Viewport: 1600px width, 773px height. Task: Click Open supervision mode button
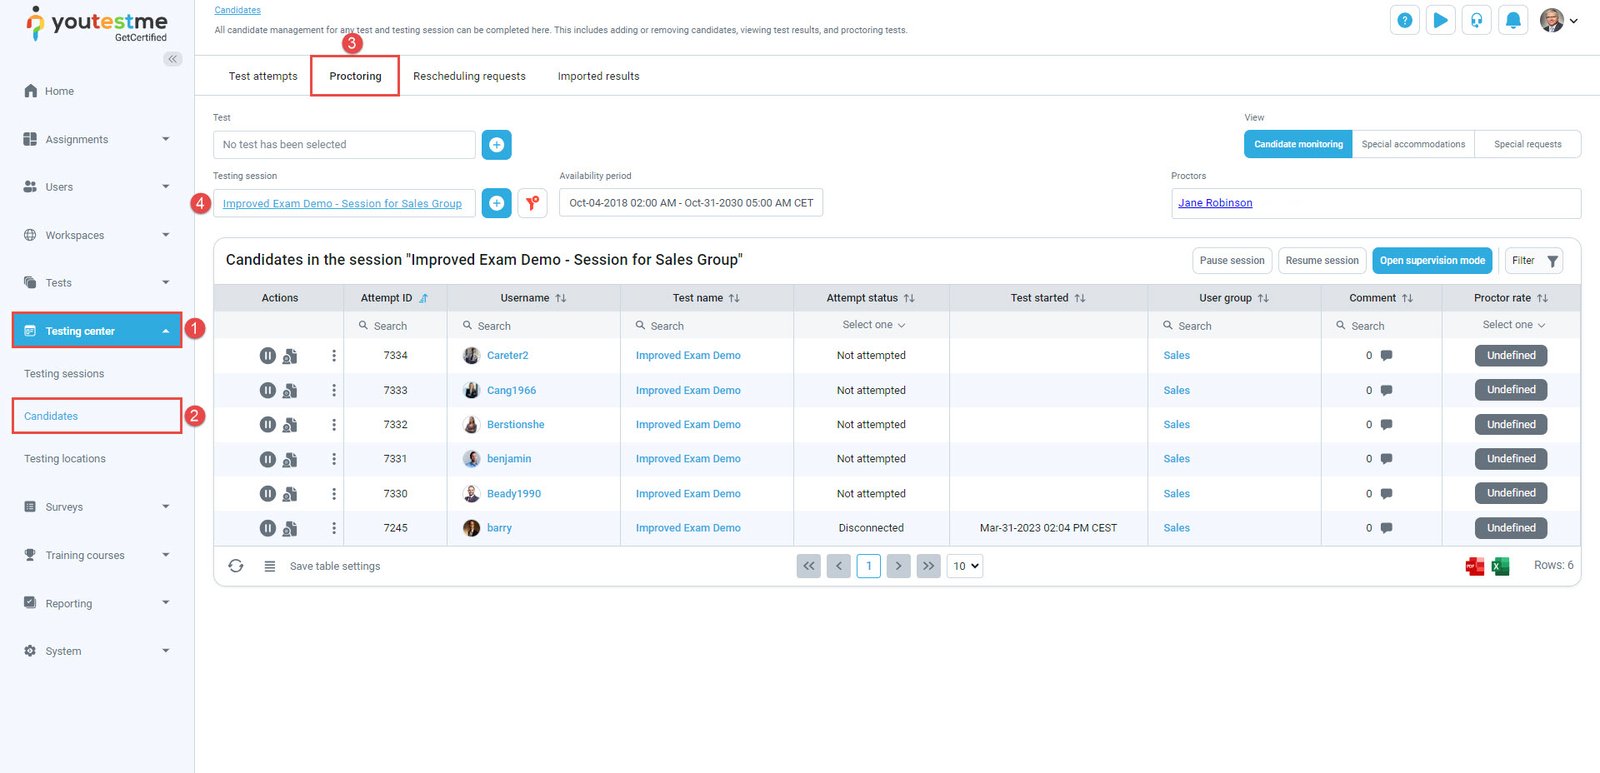tap(1432, 260)
